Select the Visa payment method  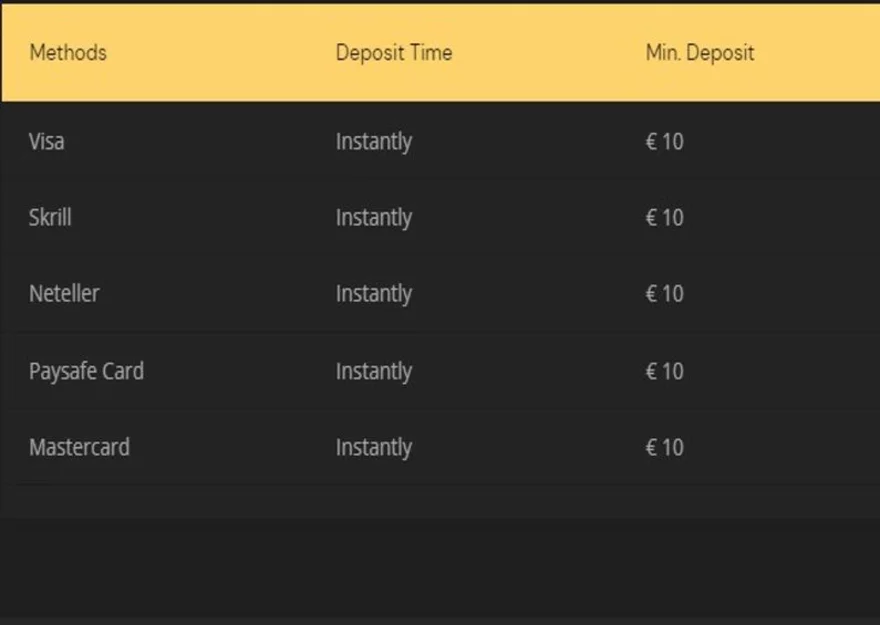[x=47, y=141]
